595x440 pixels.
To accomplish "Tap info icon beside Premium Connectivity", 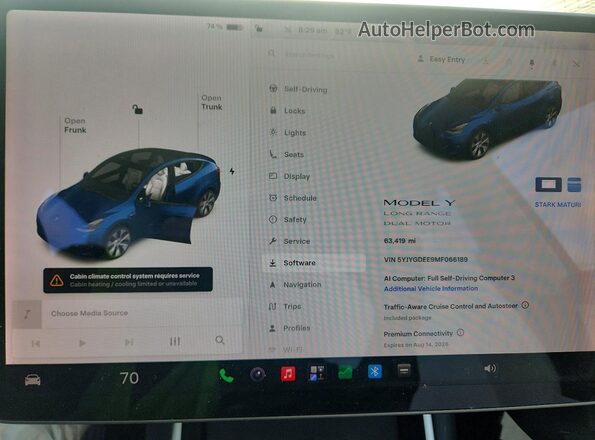I will click(460, 332).
